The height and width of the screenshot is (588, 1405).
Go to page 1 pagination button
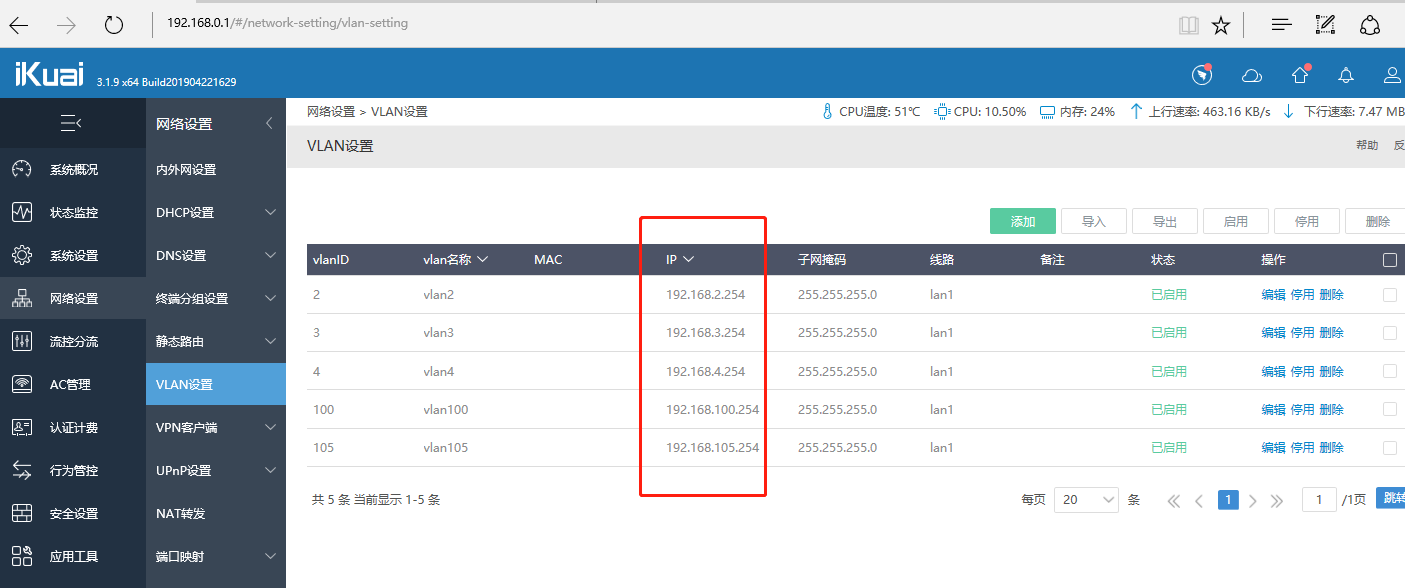1228,499
